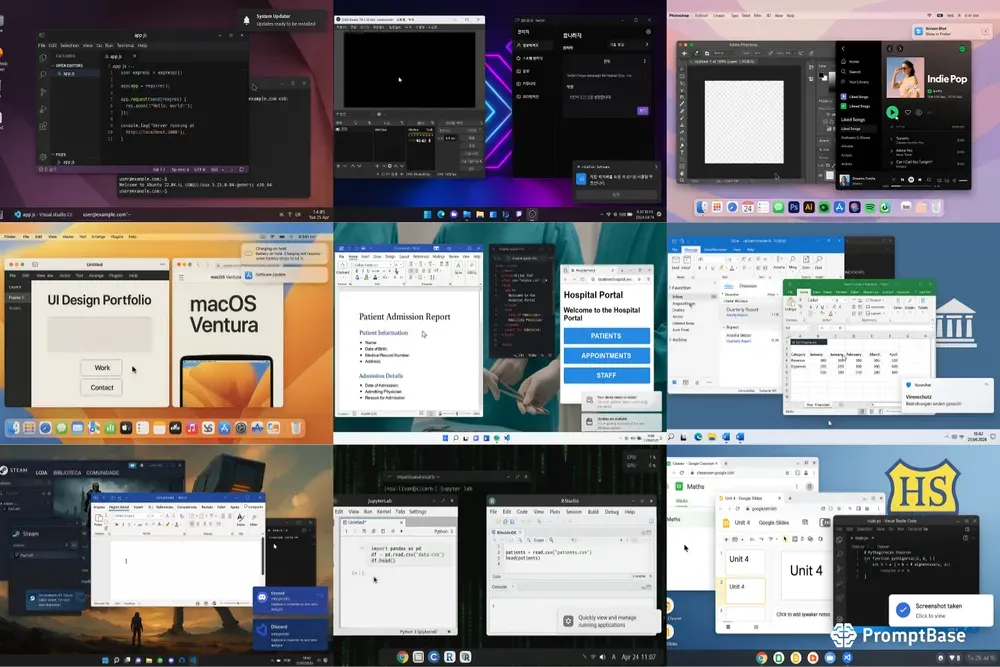1000x667 pixels.
Task: Toggle Bold in the Patient Admission Word ribbon
Action: click(357, 271)
